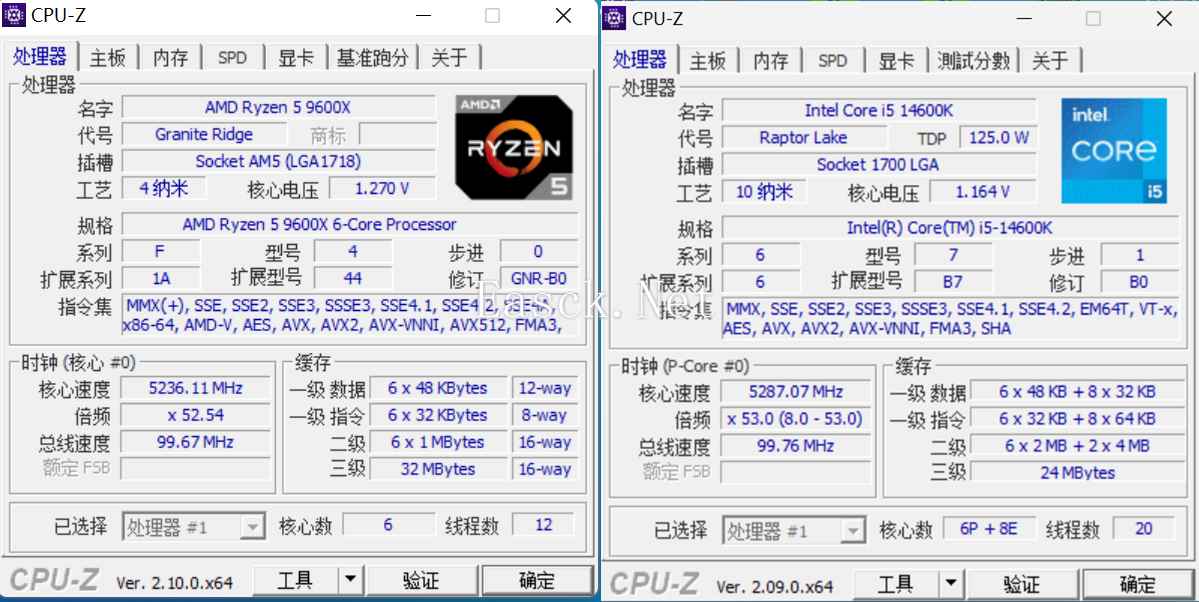Click the Granite Ridge code name field
1199x602 pixels.
tap(203, 135)
